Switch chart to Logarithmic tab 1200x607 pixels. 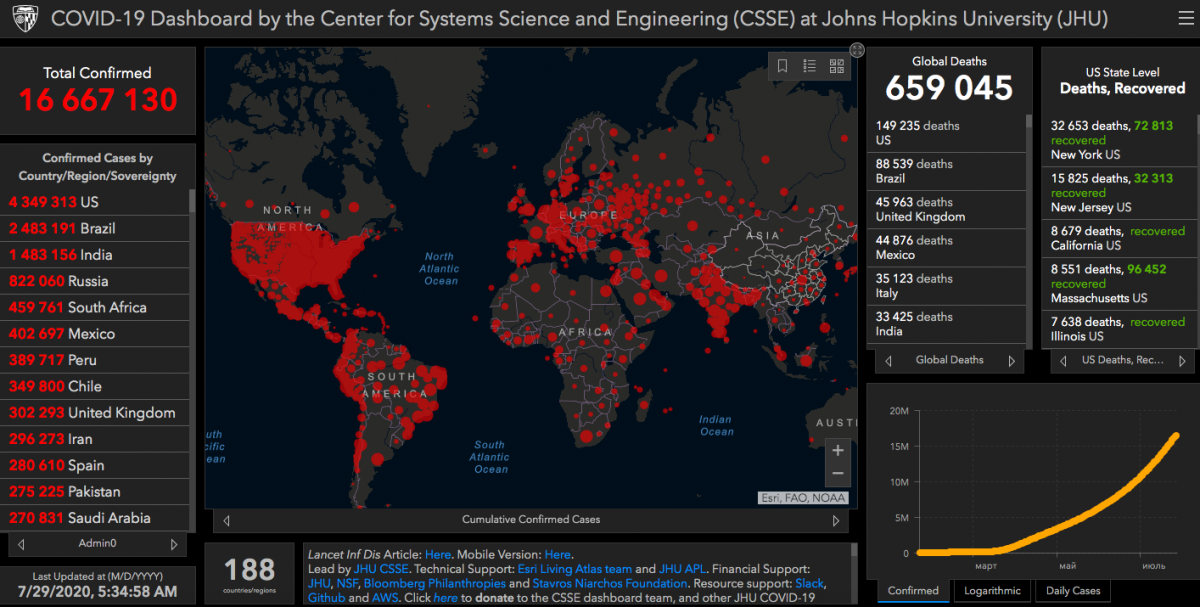tap(992, 591)
